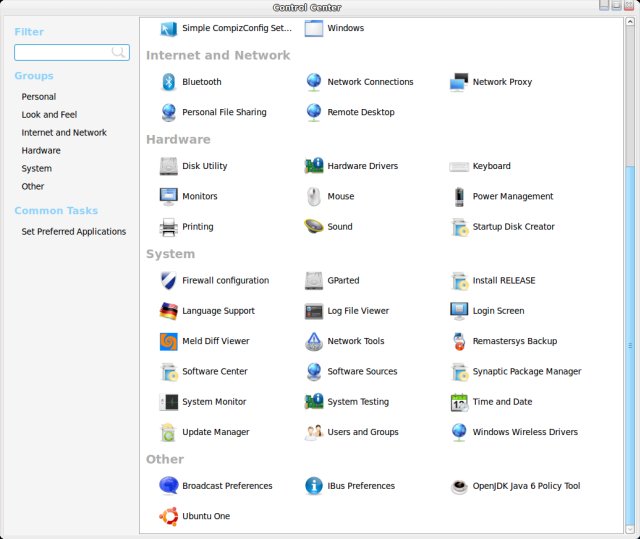Screen dimensions: 640x539
Task: Open the Printing printer icon
Action: coord(168,227)
